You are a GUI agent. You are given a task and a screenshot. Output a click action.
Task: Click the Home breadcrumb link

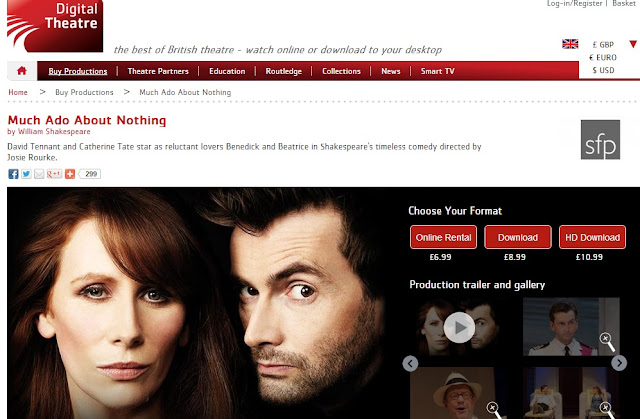point(18,92)
